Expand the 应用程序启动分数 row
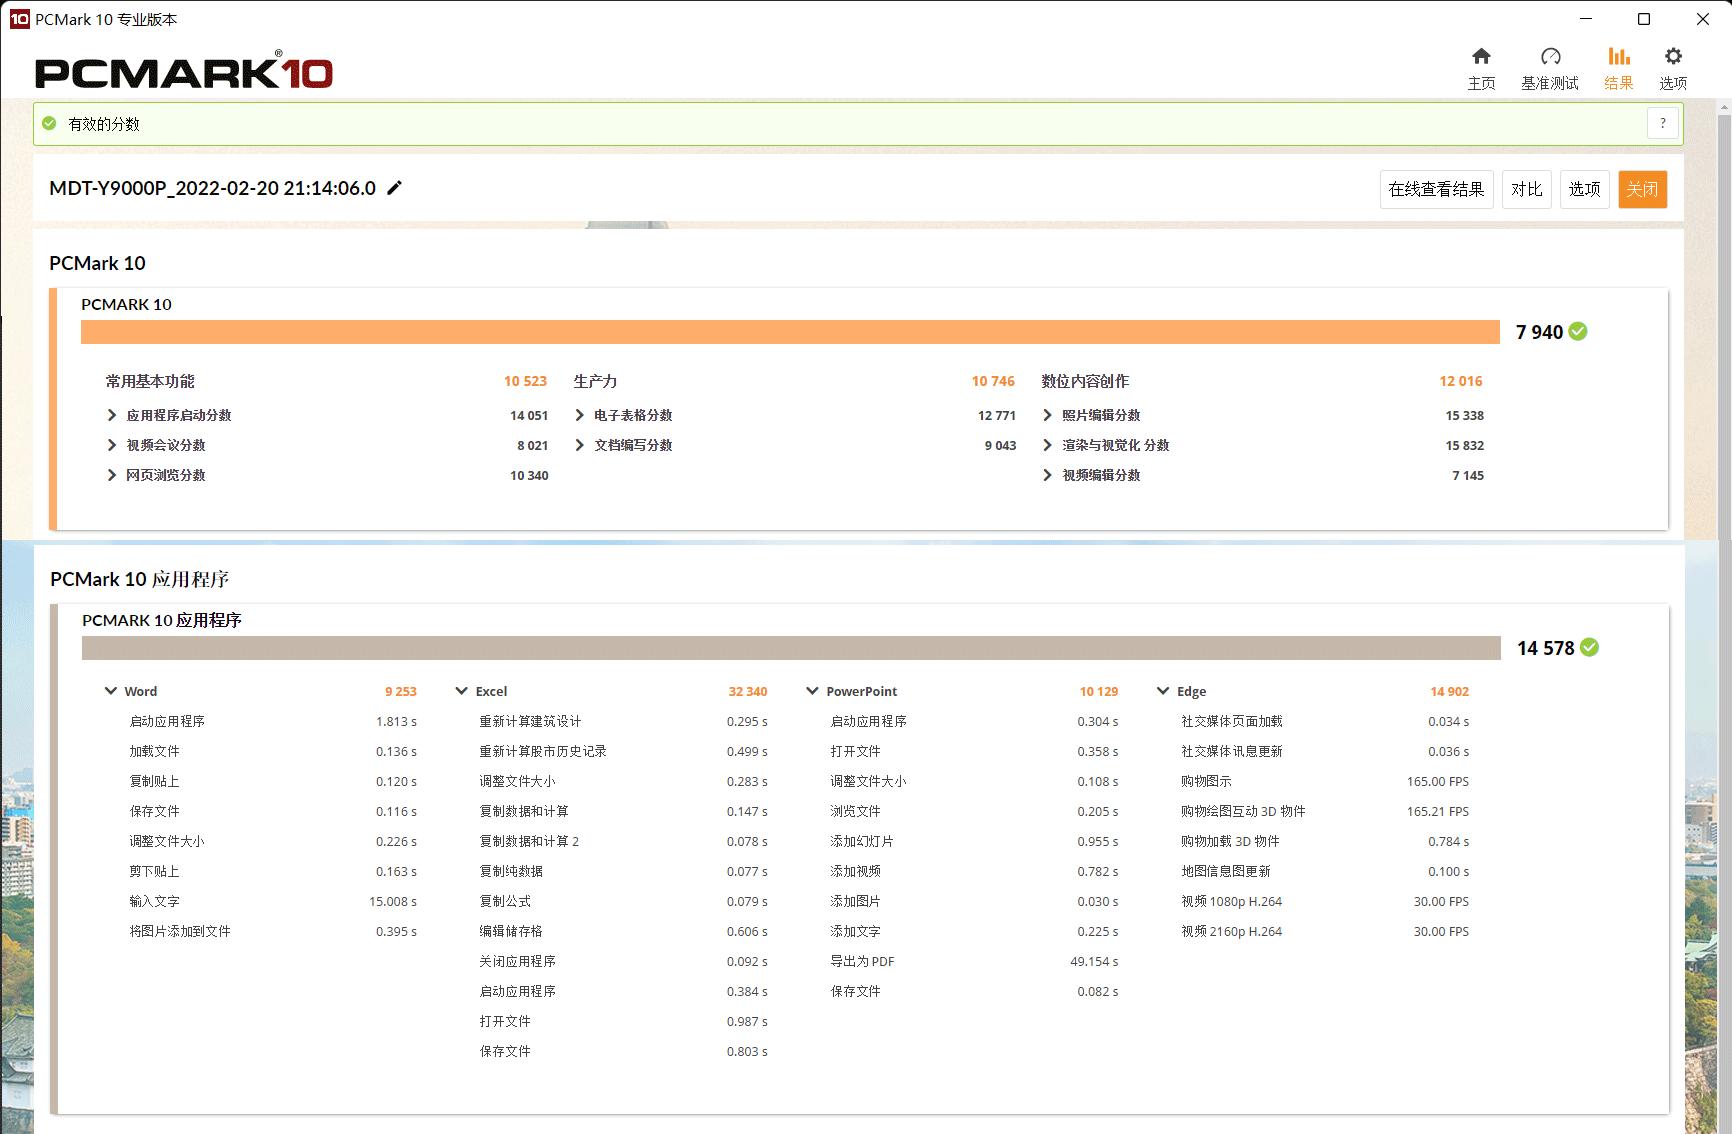Screen dimensions: 1732x1134 pos(112,415)
